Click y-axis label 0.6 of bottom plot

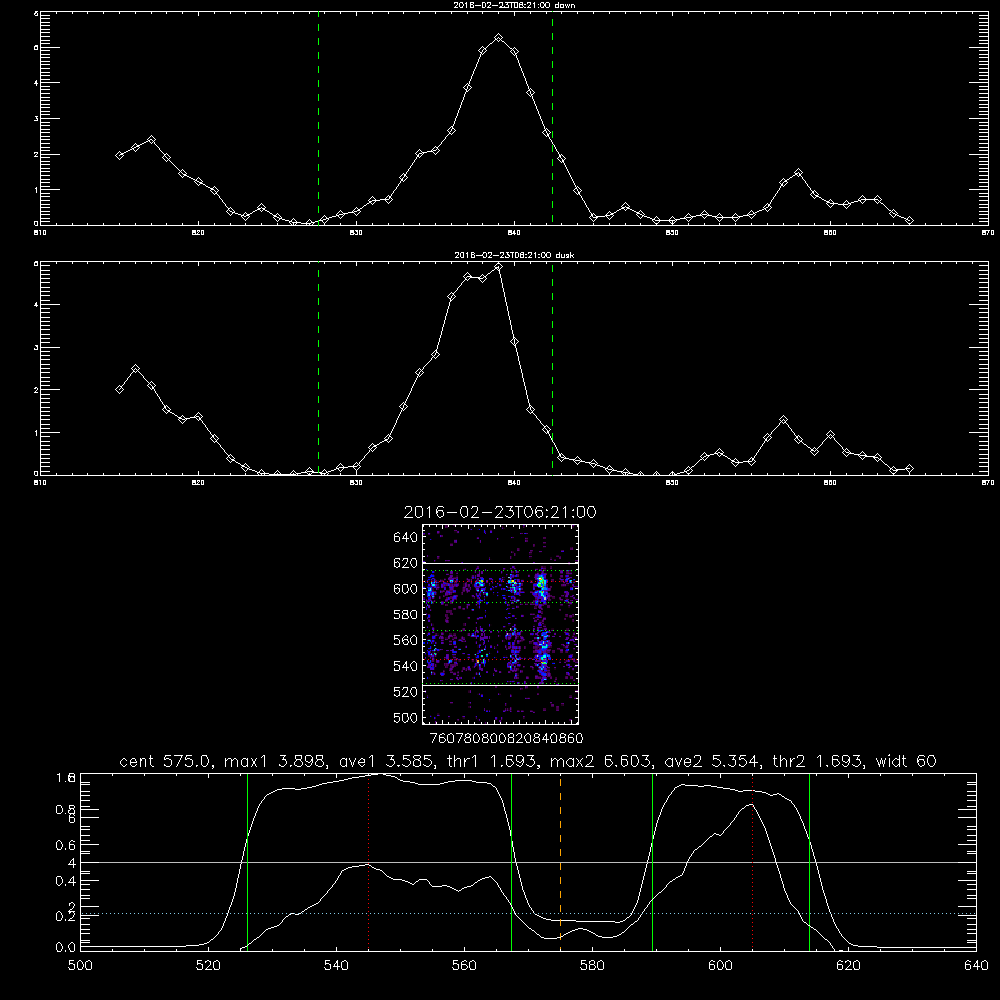(x=66, y=845)
